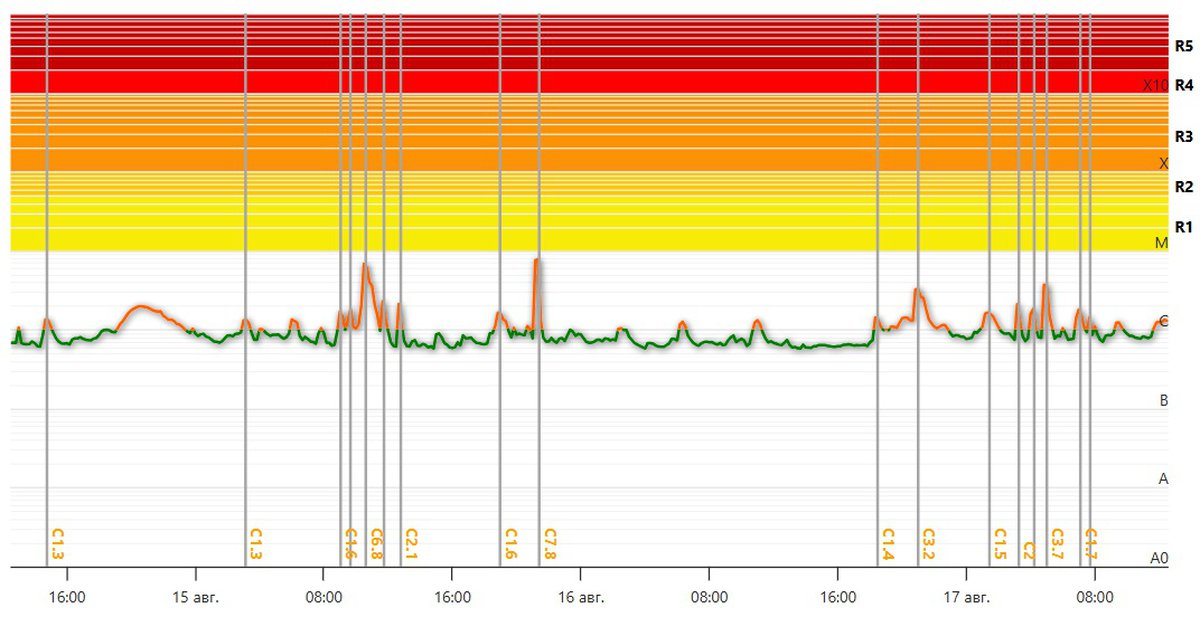Select the C7.8 flare marker label
The width and height of the screenshot is (1200, 617).
(549, 543)
